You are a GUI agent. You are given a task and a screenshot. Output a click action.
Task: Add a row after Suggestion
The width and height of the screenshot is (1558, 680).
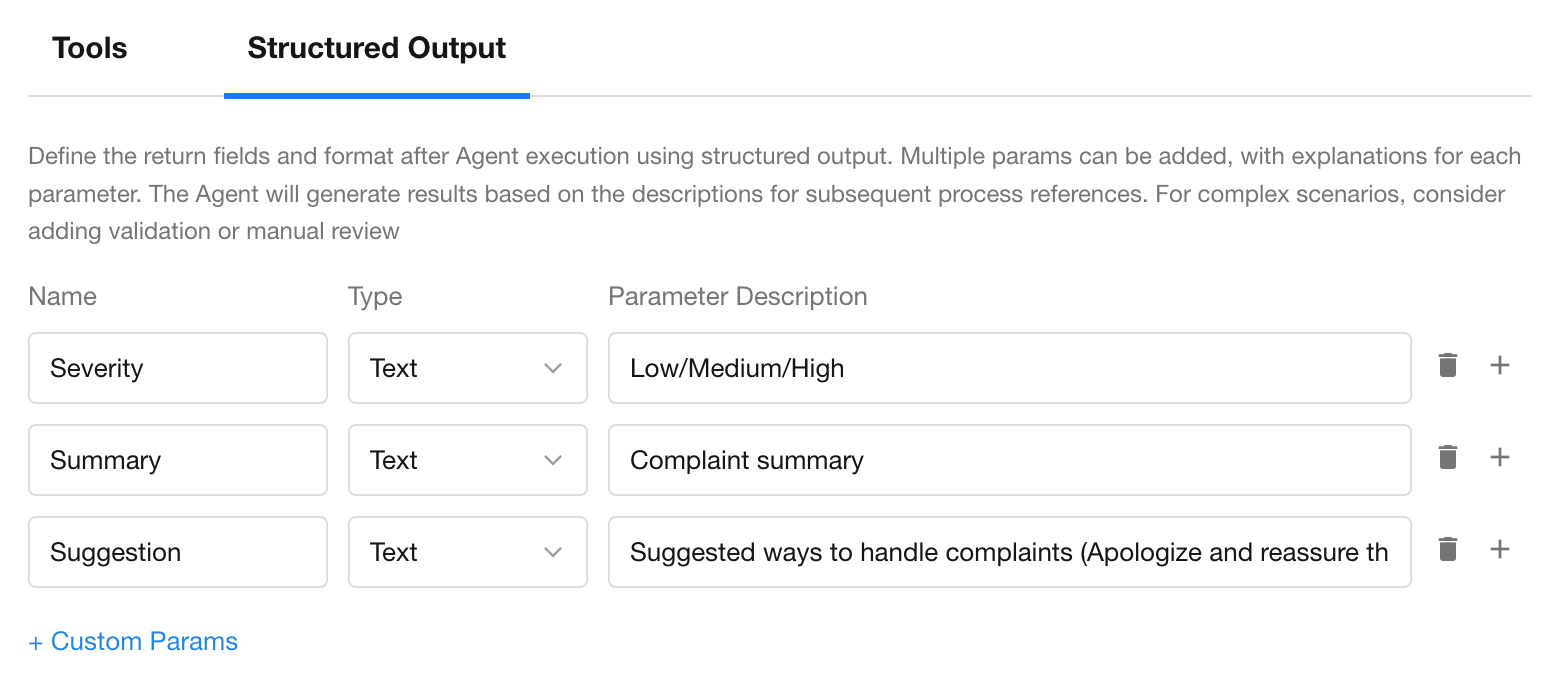[x=1499, y=550]
